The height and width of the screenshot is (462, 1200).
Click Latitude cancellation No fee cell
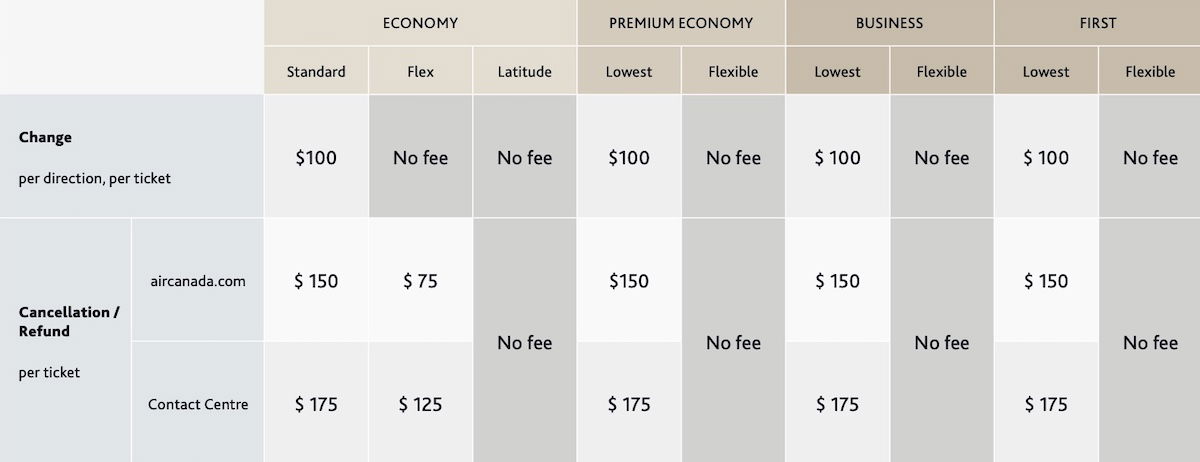pos(525,342)
